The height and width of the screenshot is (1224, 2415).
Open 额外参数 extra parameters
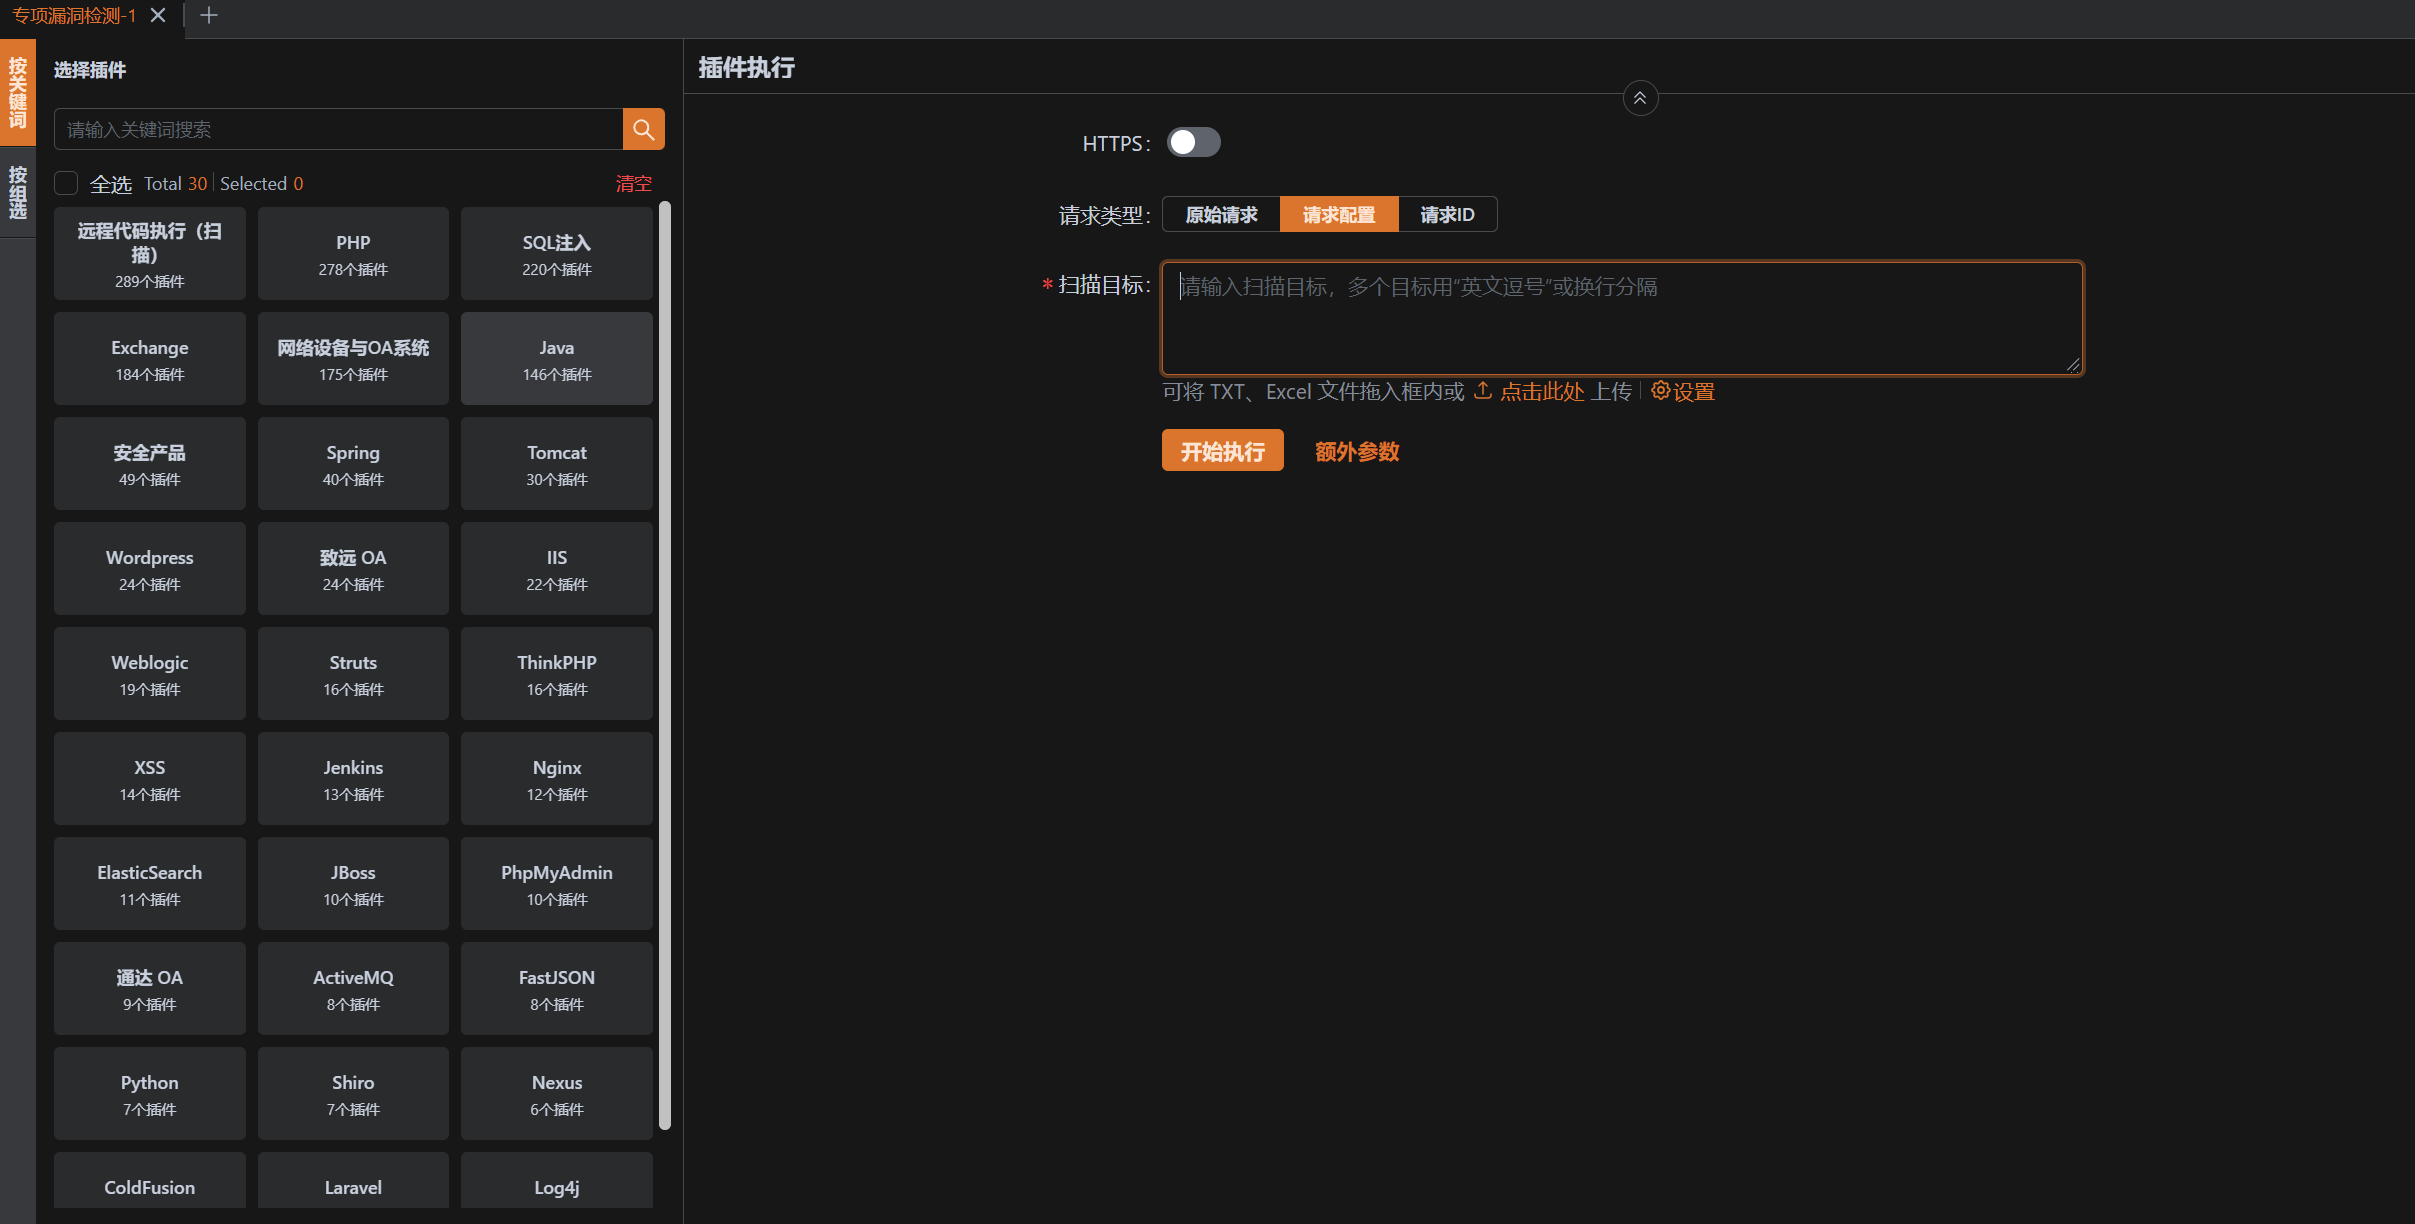(x=1357, y=451)
